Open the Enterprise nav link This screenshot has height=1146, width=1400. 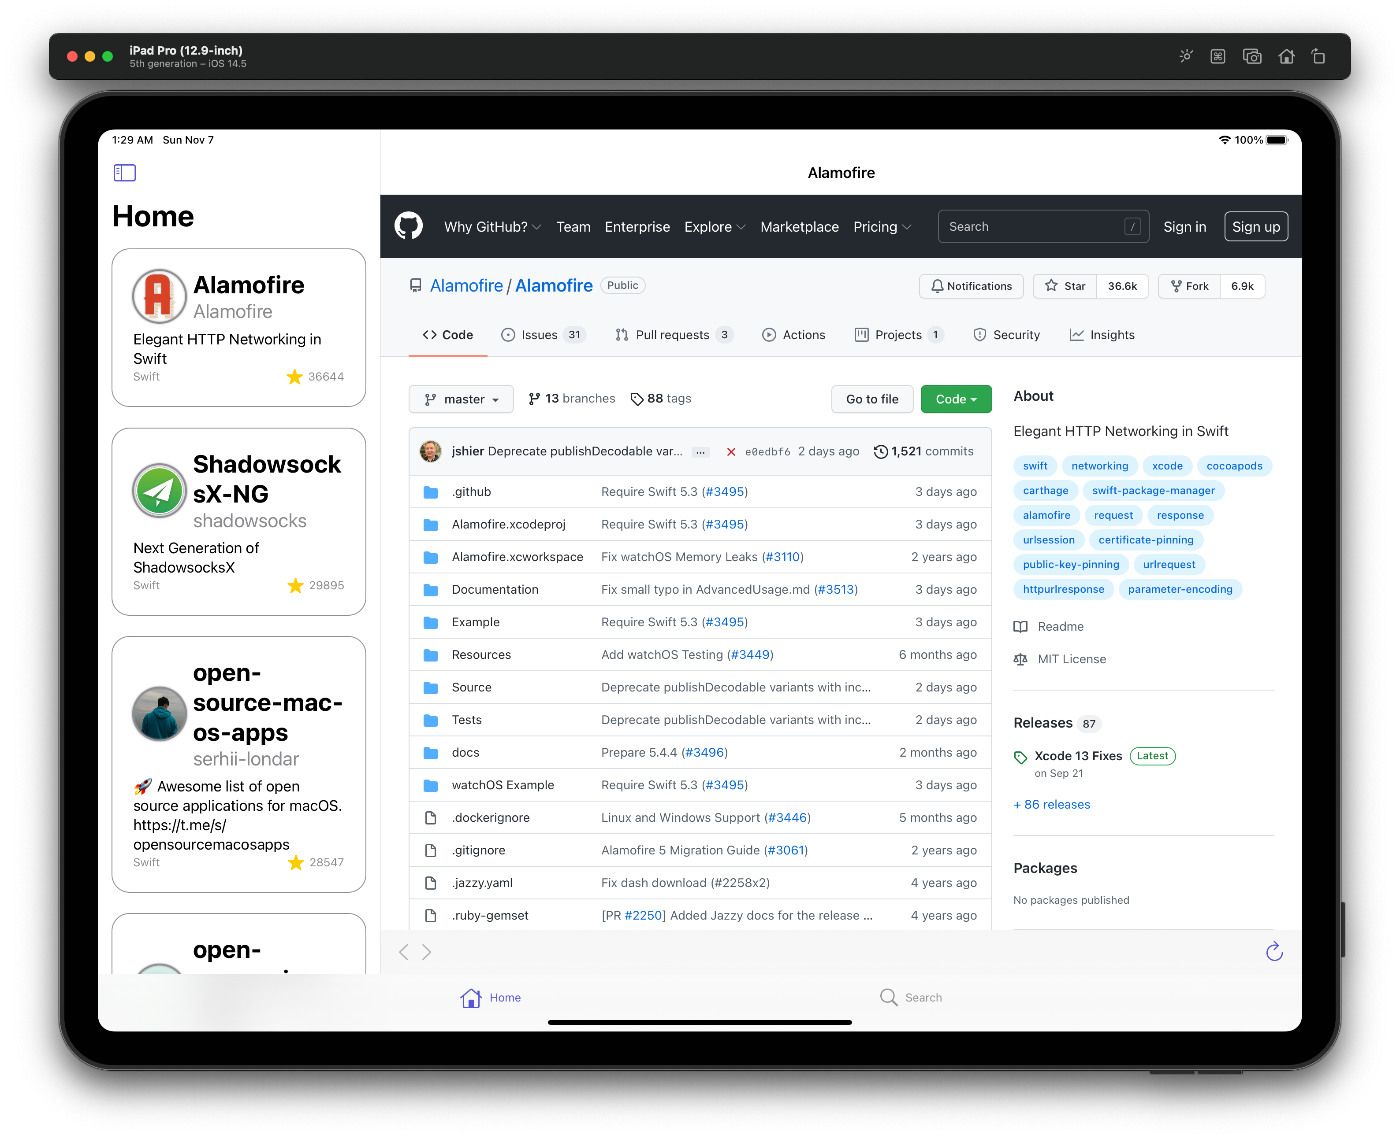637,227
